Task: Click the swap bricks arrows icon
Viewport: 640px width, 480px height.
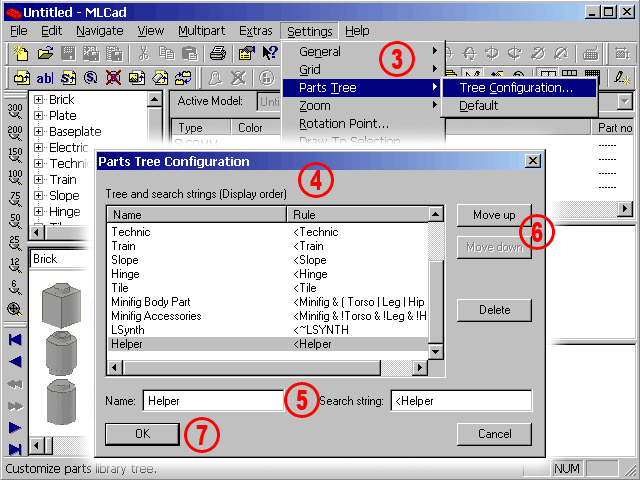Action: [x=183, y=78]
